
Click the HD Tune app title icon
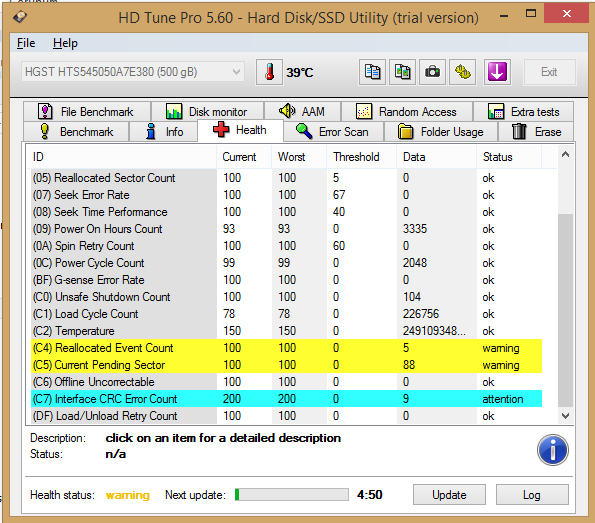pyautogui.click(x=20, y=17)
